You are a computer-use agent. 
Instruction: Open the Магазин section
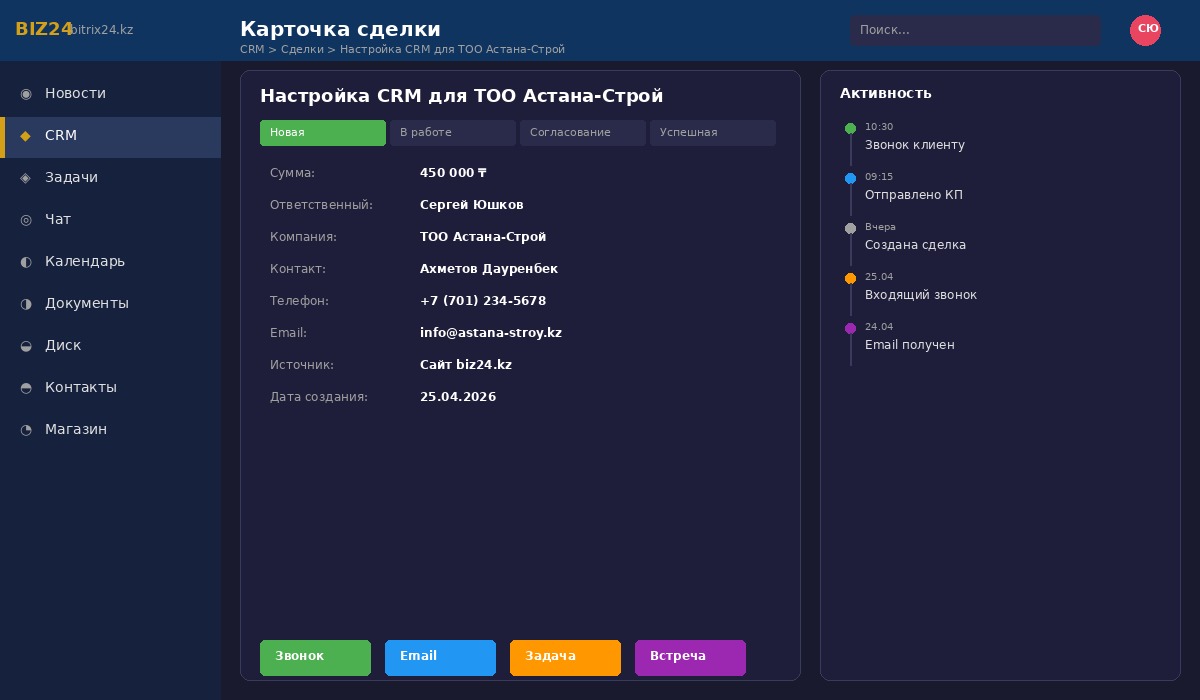click(76, 429)
